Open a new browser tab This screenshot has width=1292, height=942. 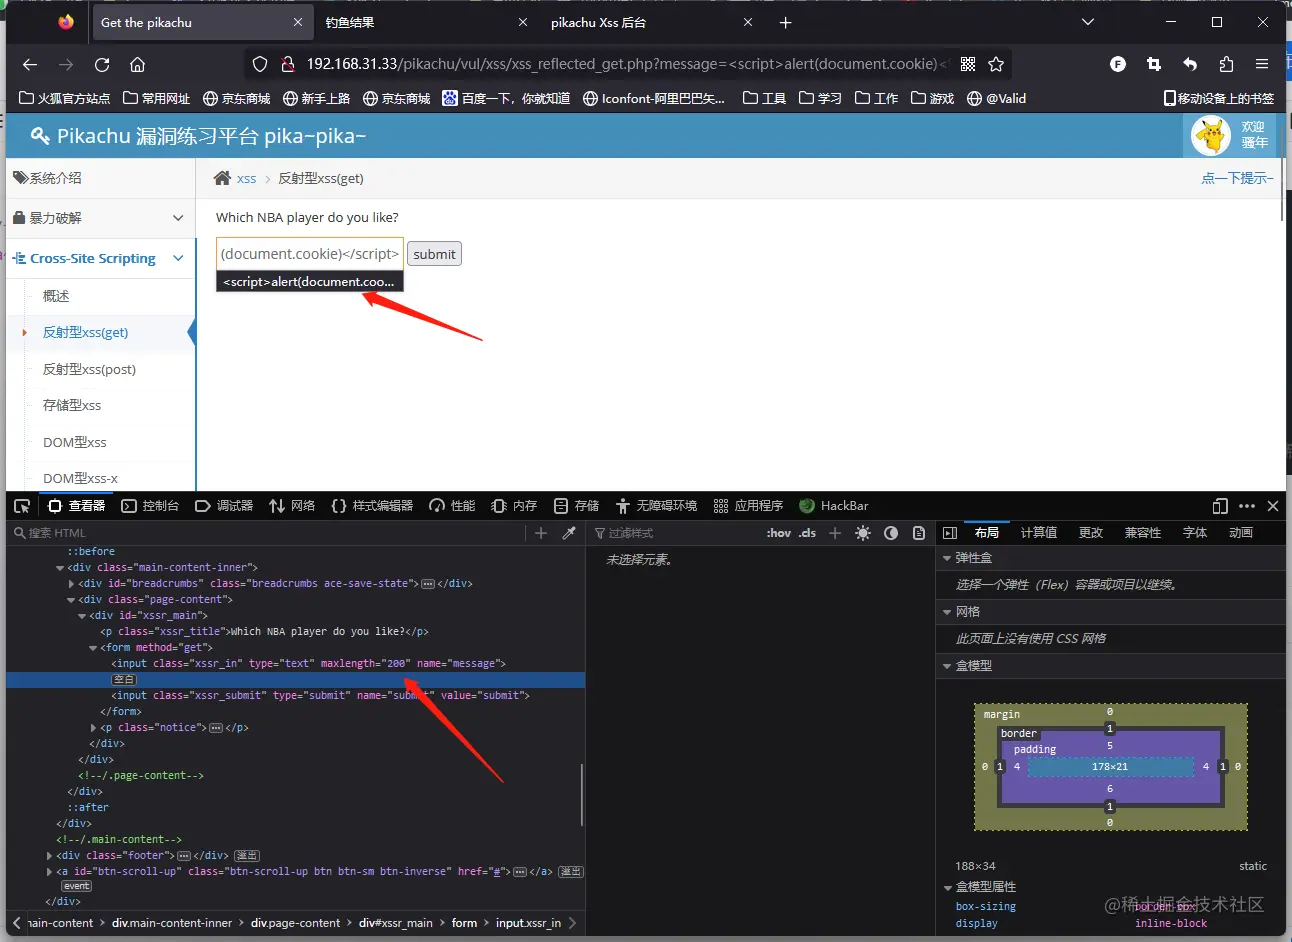point(786,22)
